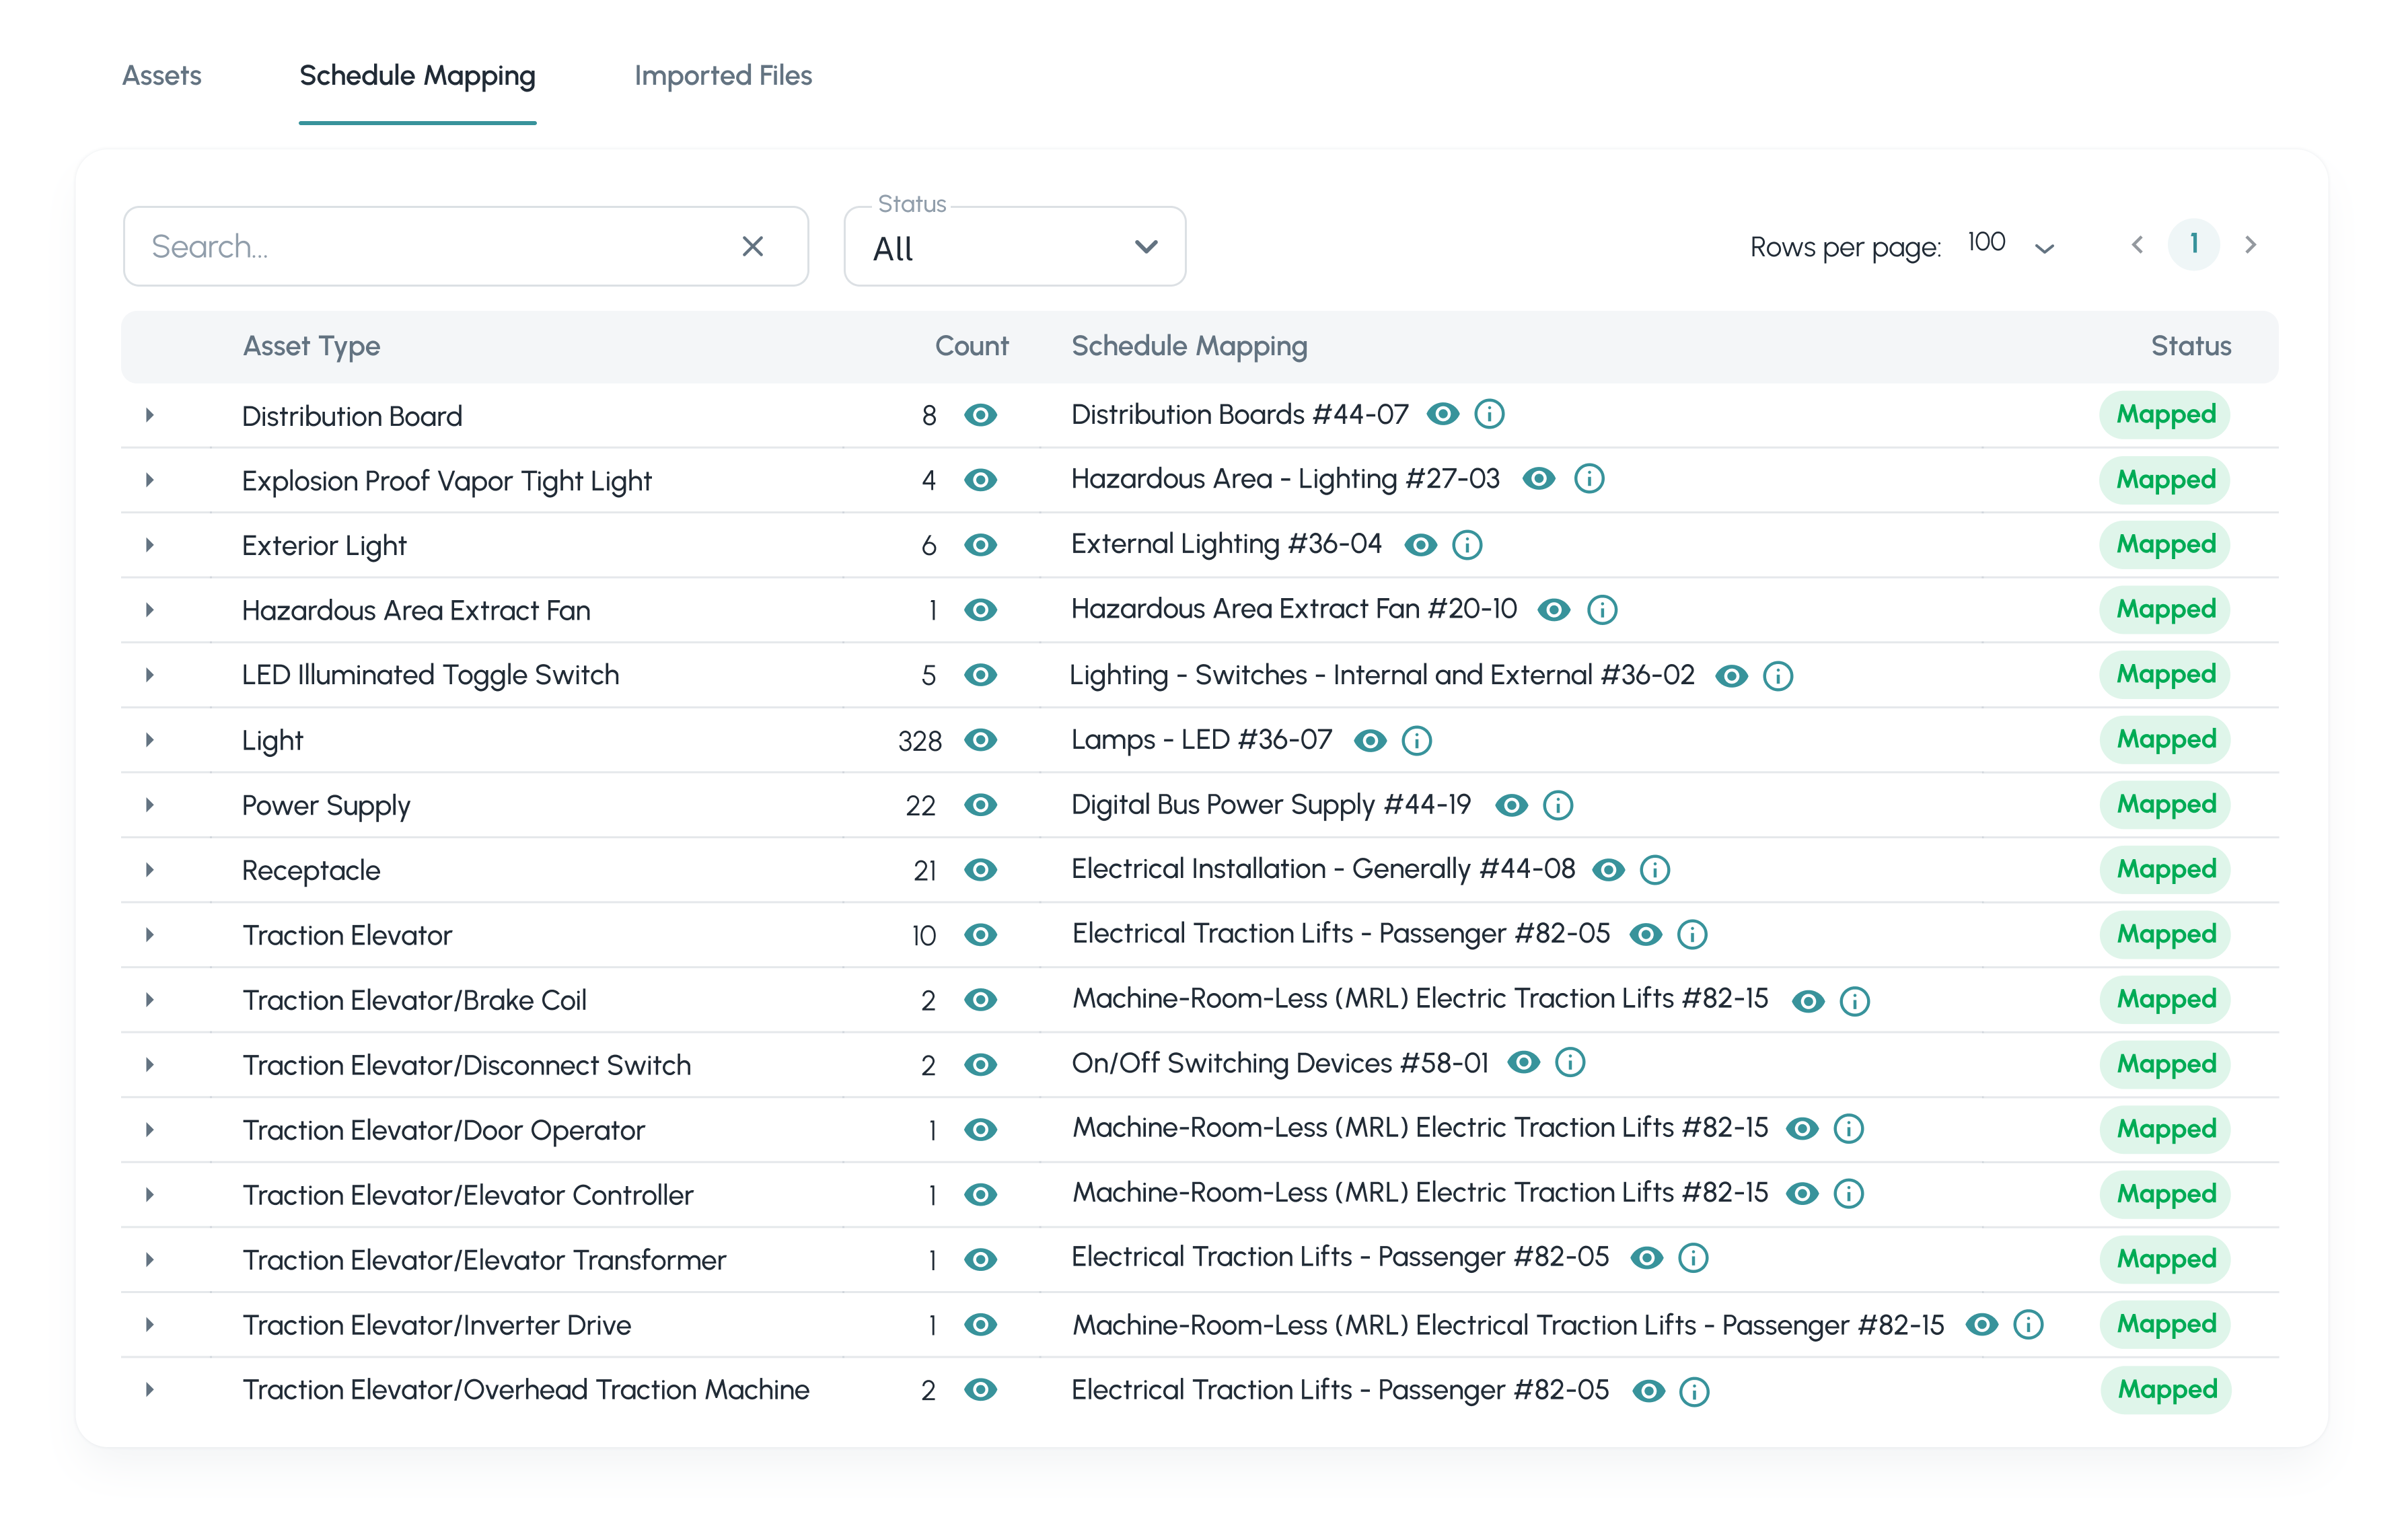Screen dimensions: 2404x1540
Task: Expand the Power Supply row
Action: 150,805
